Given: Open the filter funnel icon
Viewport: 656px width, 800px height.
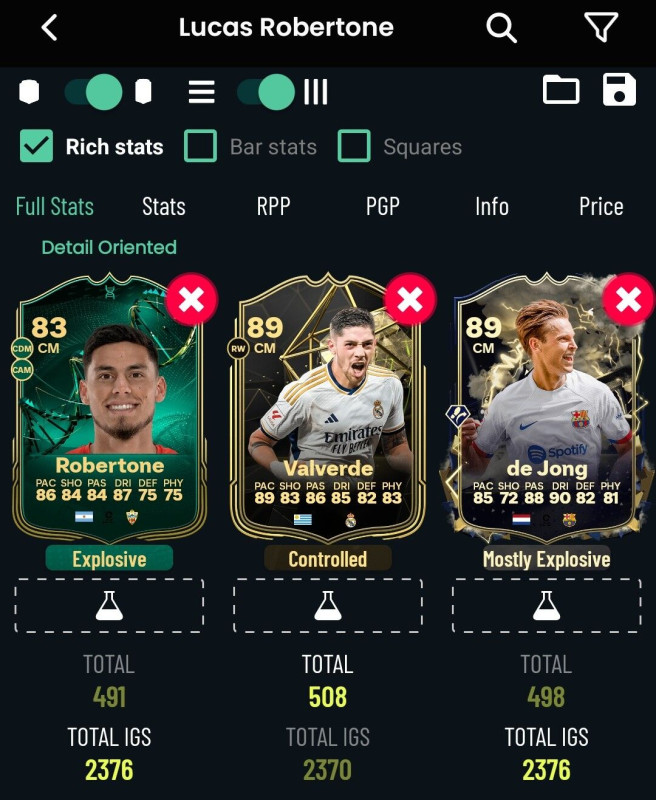Looking at the screenshot, I should [x=601, y=27].
